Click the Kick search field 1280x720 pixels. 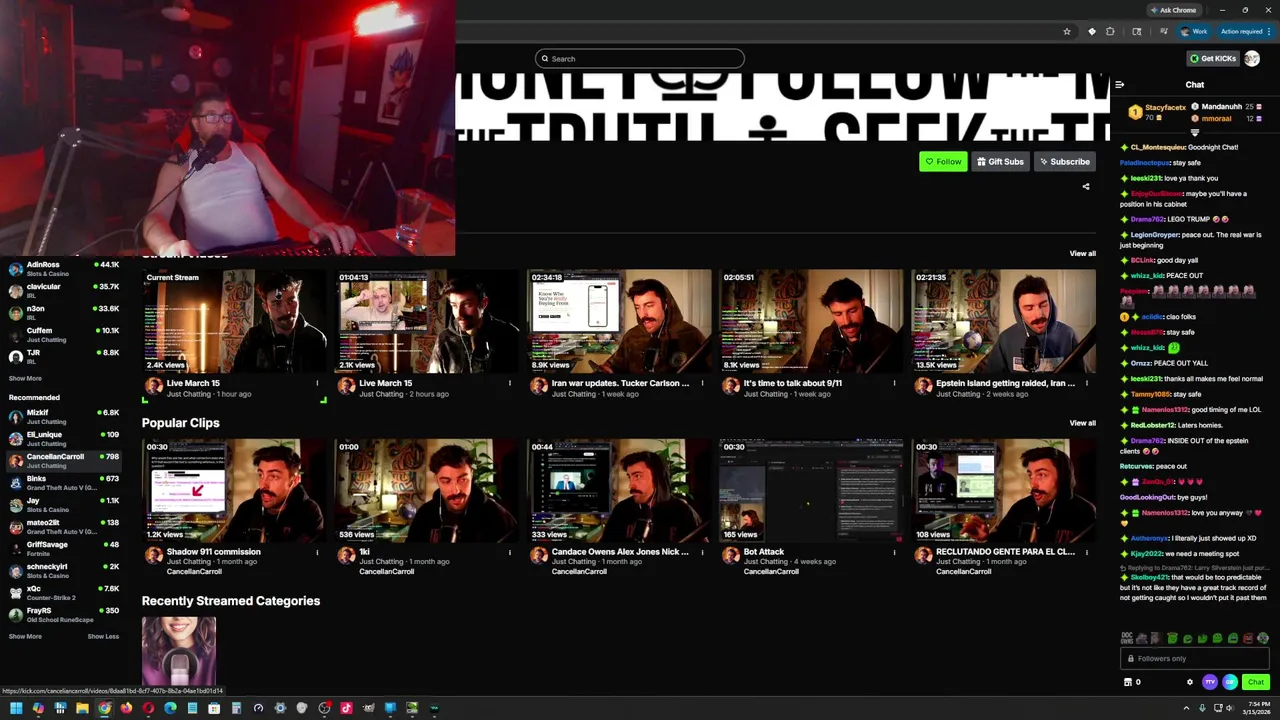(640, 59)
